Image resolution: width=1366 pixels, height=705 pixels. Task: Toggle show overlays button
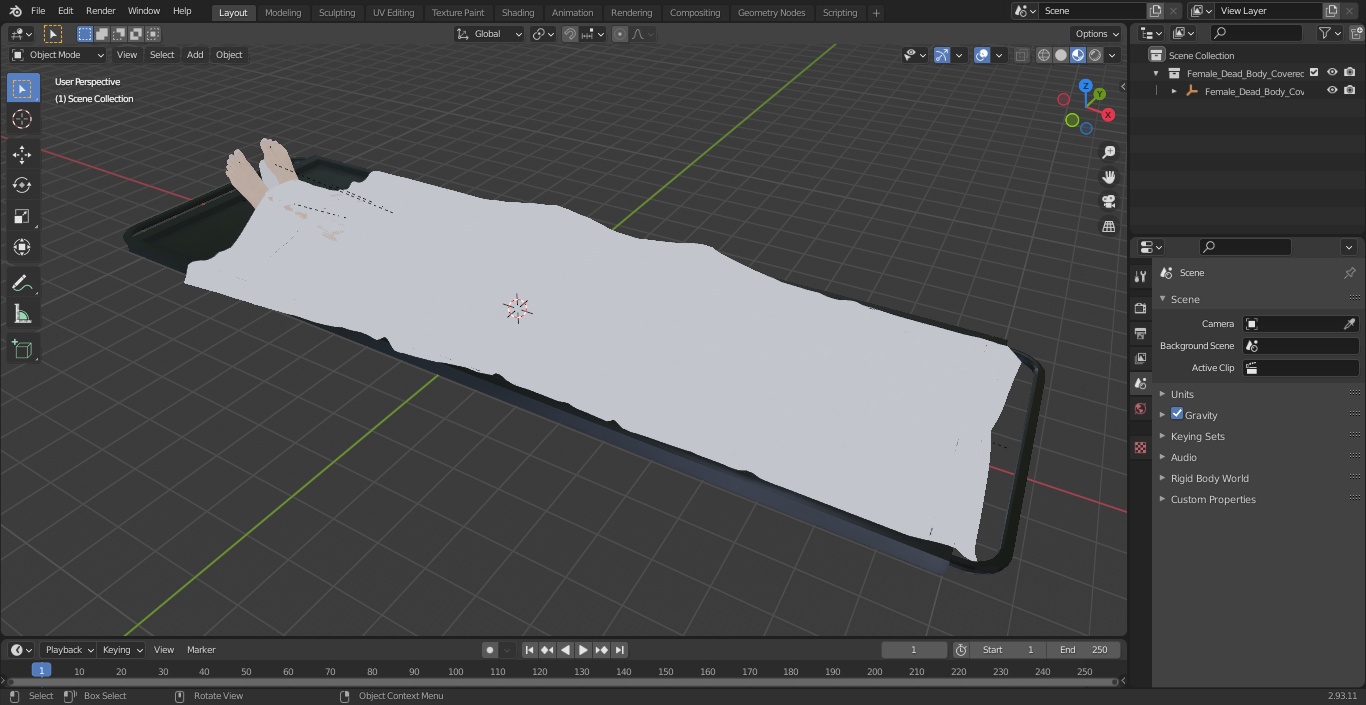coord(982,55)
